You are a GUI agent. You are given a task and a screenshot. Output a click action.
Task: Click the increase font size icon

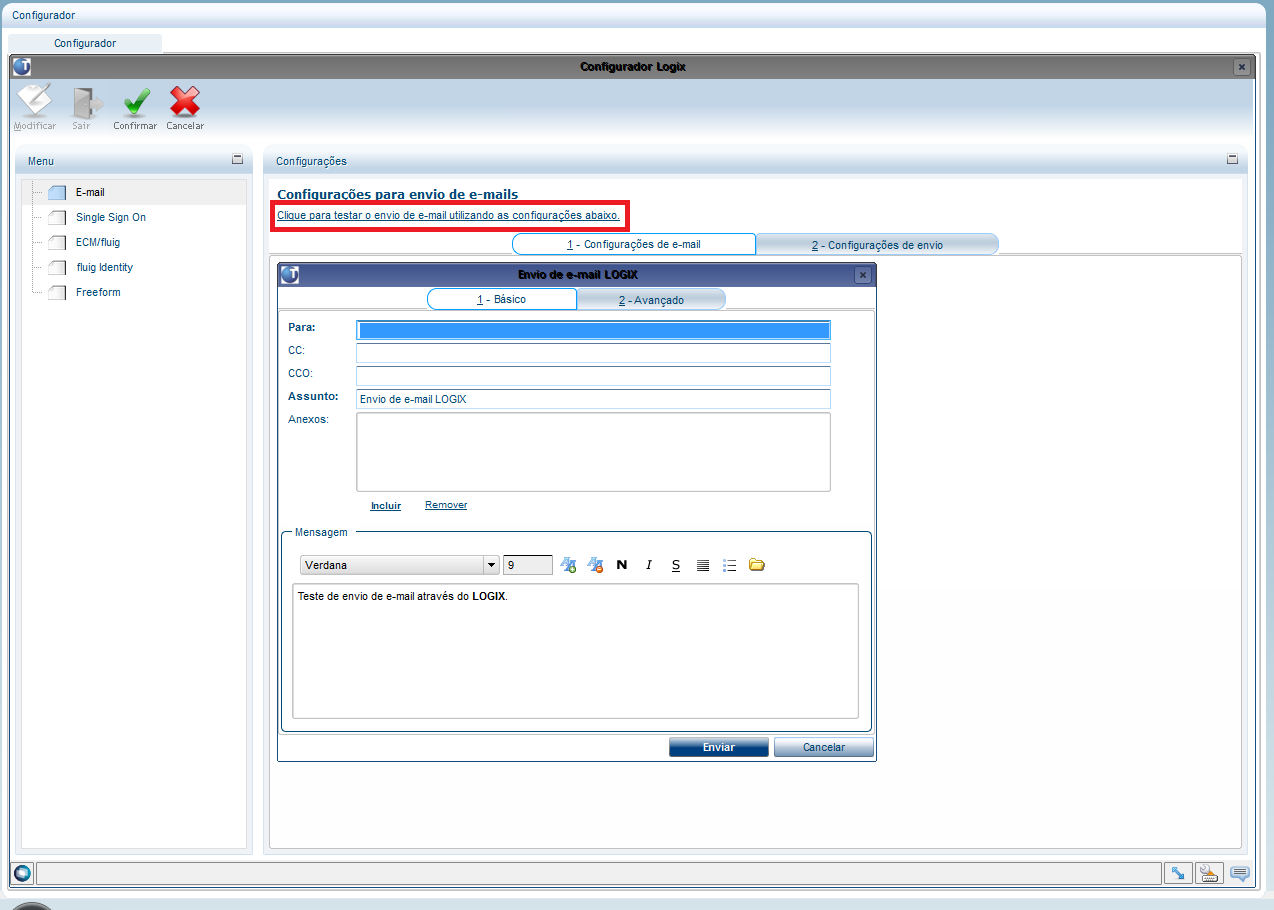pos(568,565)
